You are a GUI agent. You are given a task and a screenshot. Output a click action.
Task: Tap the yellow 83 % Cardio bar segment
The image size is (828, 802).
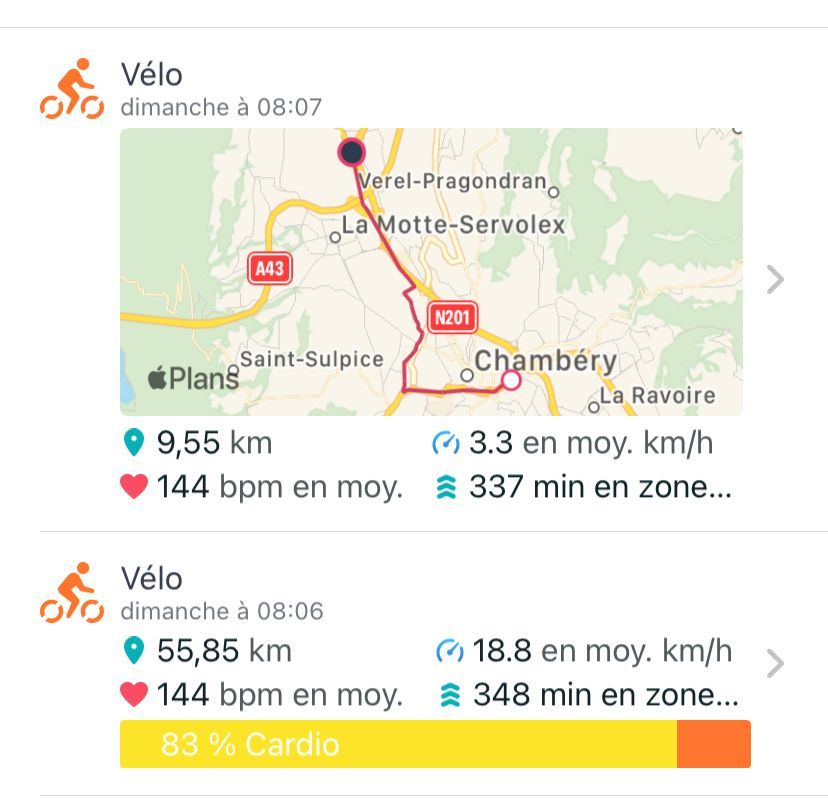398,744
